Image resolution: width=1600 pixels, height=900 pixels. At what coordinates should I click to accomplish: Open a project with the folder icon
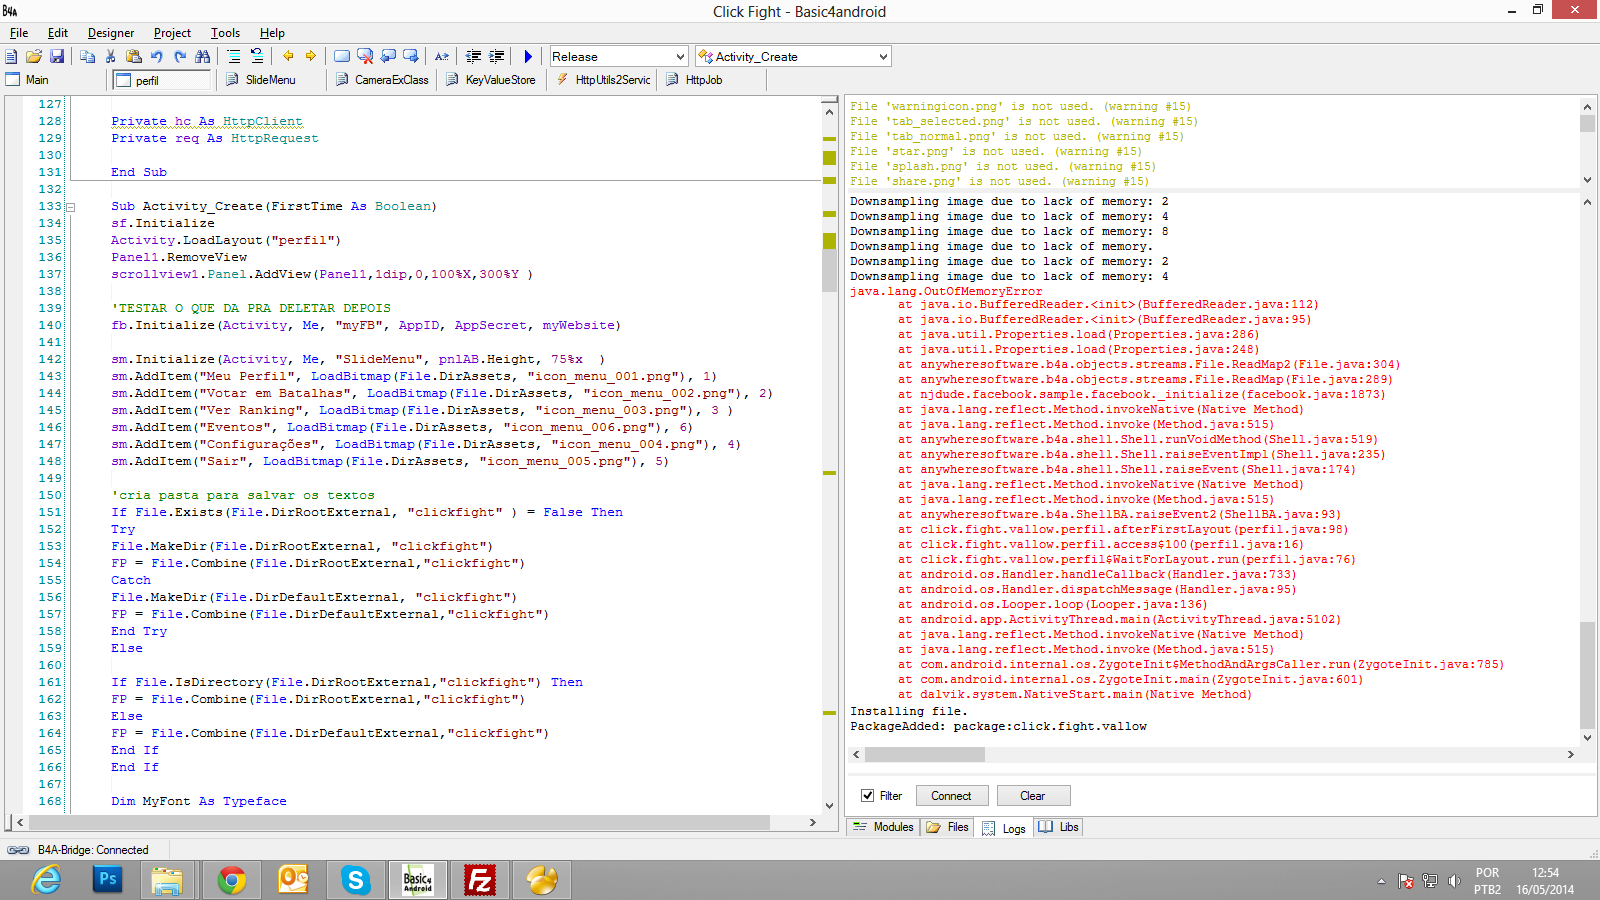pyautogui.click(x=34, y=57)
